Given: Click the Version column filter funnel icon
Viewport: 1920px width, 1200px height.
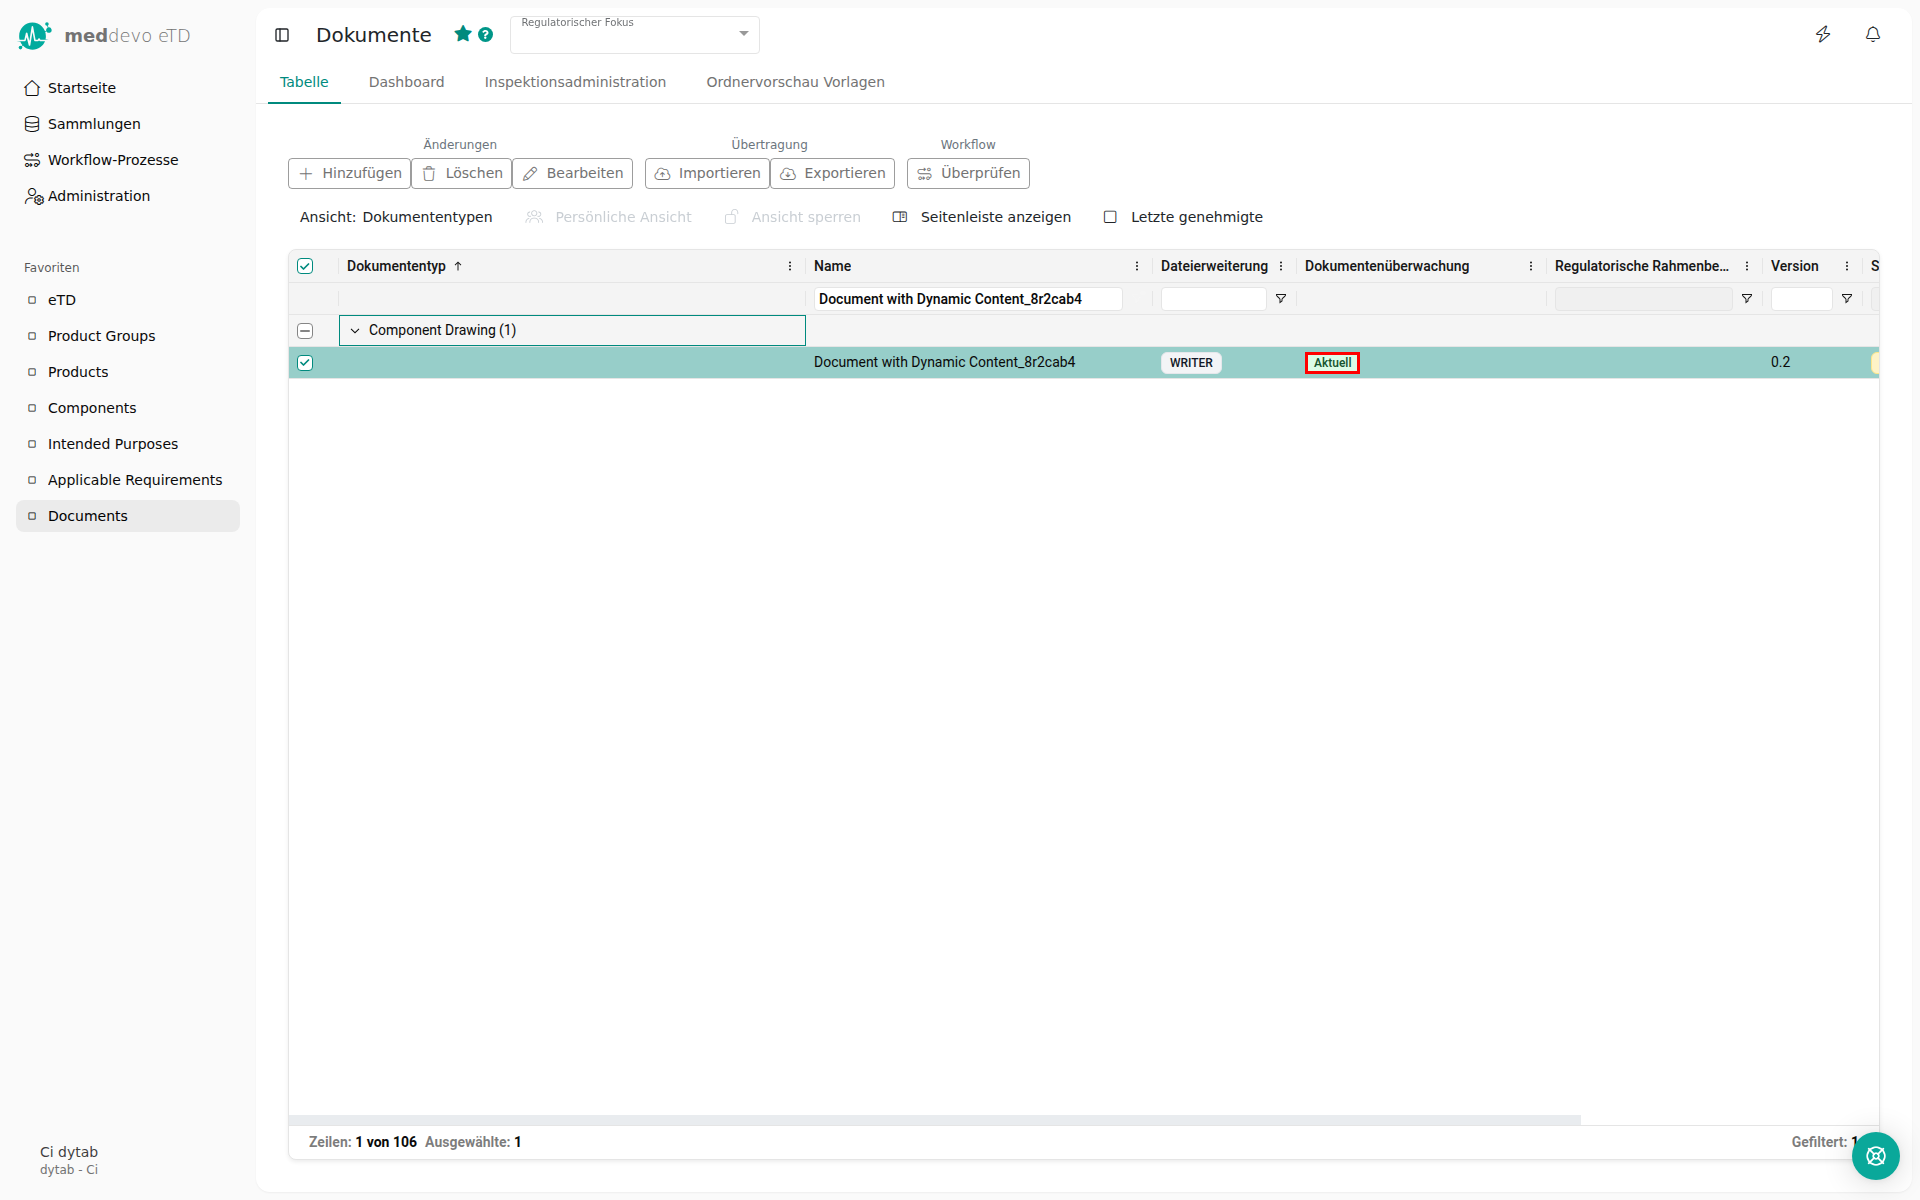Looking at the screenshot, I should point(1847,299).
